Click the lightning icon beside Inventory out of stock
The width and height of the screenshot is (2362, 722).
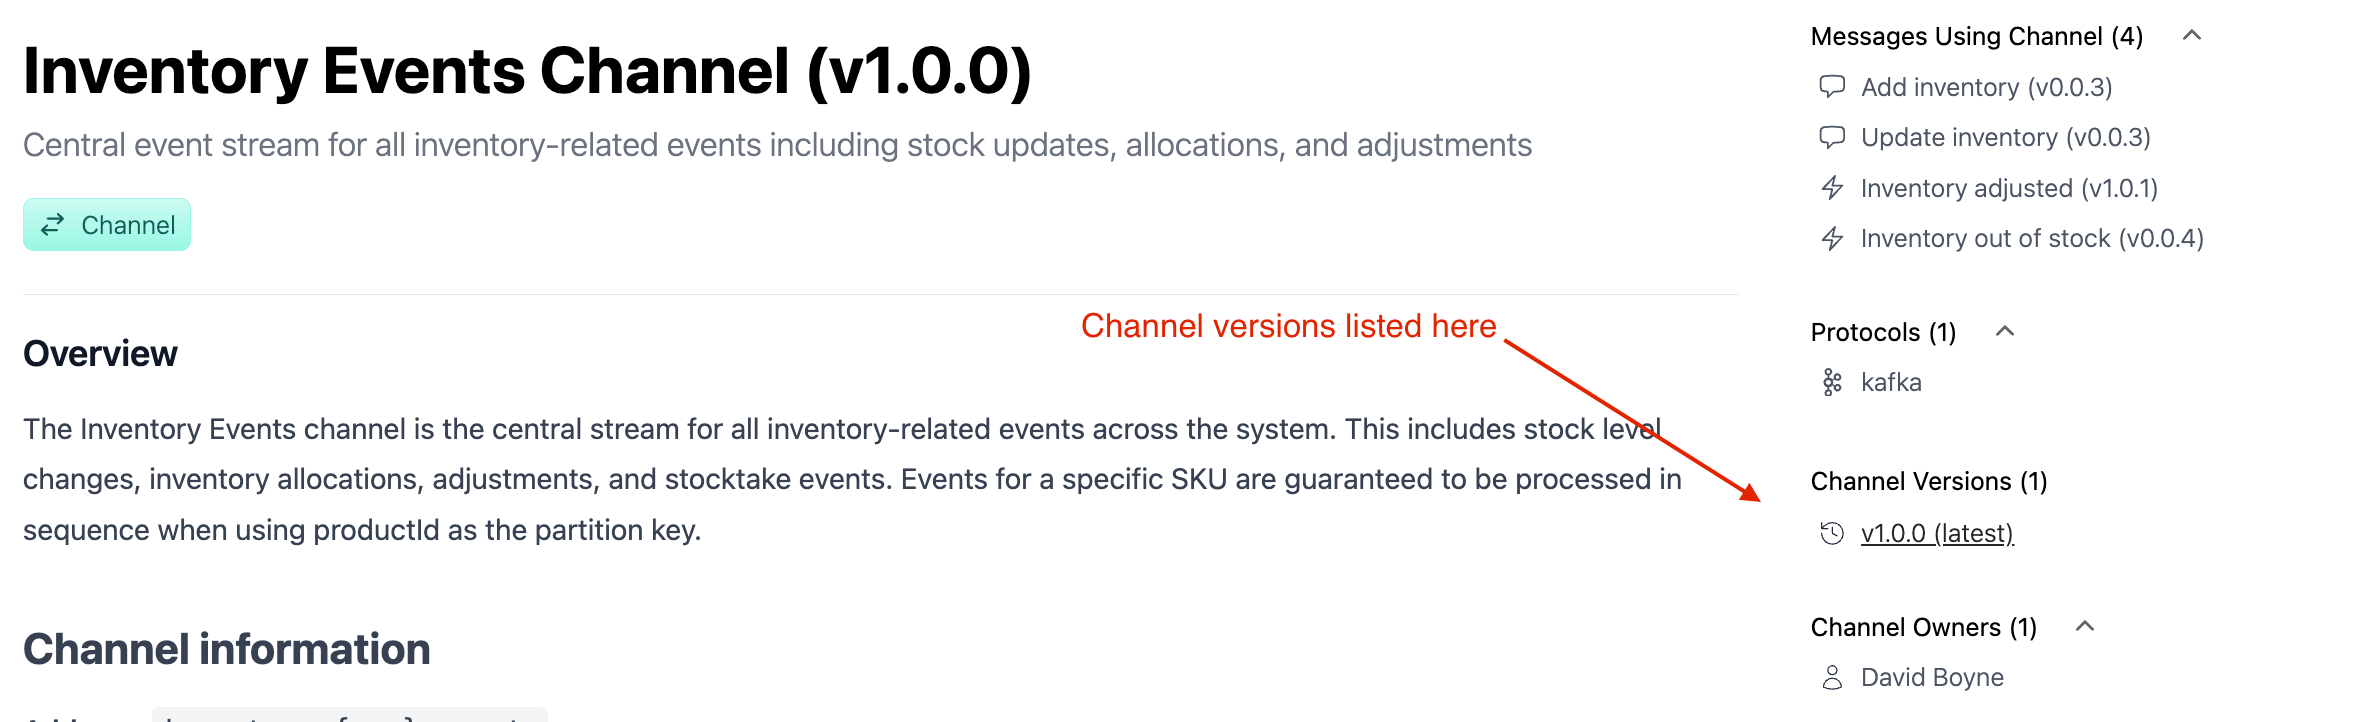pyautogui.click(x=1831, y=238)
